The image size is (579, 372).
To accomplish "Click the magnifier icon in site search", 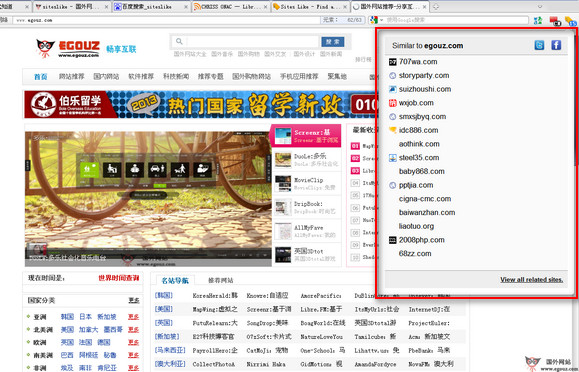I will pyautogui.click(x=179, y=41).
